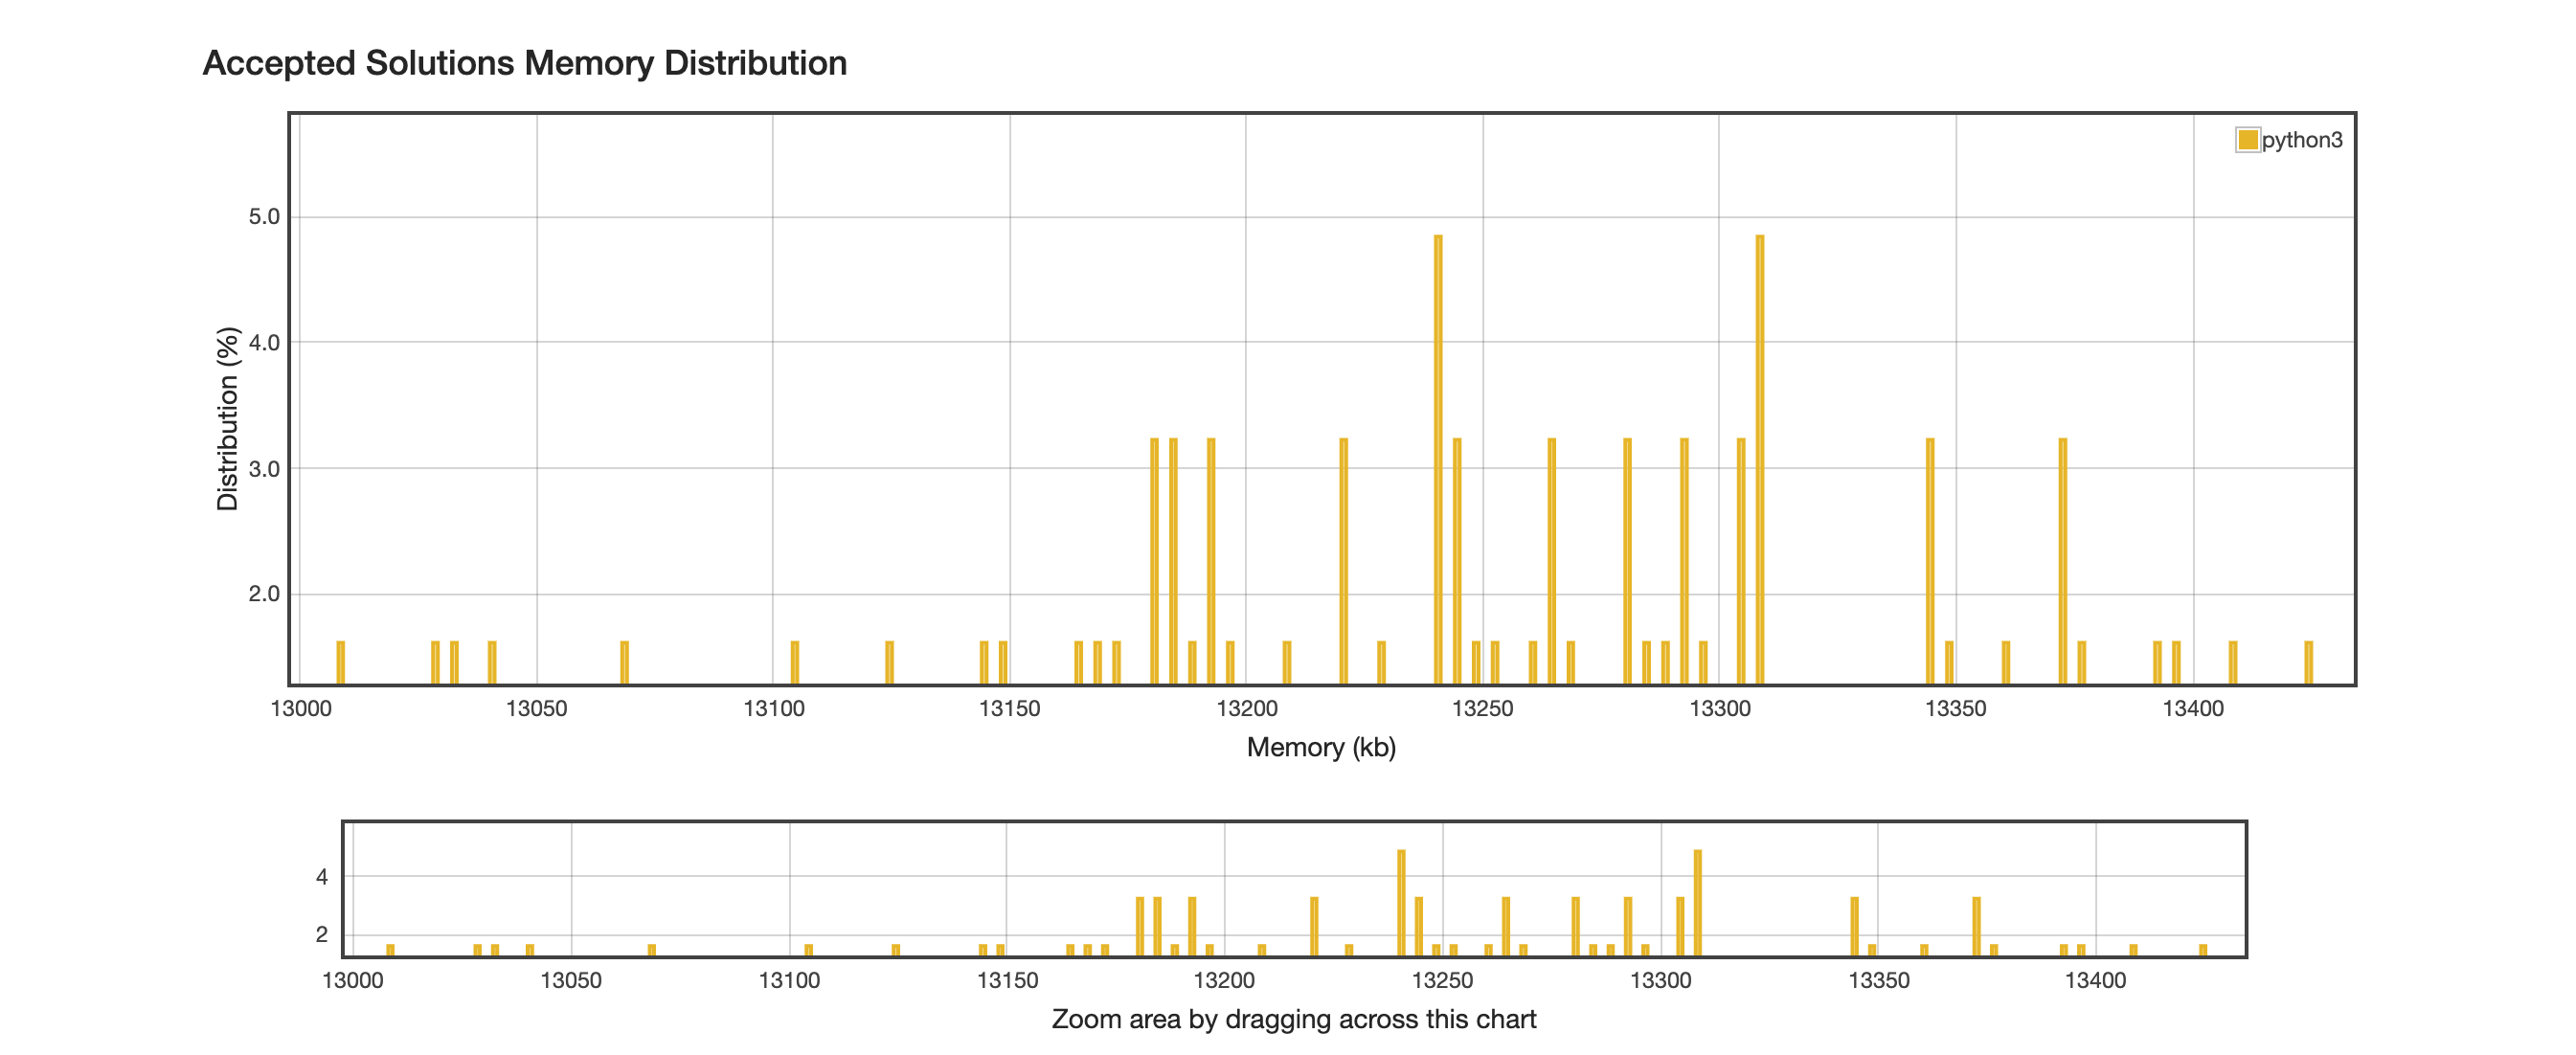Click tallest overview chart bar just left of 13250
Image resolution: width=2576 pixels, height=1055 pixels.
(1401, 902)
